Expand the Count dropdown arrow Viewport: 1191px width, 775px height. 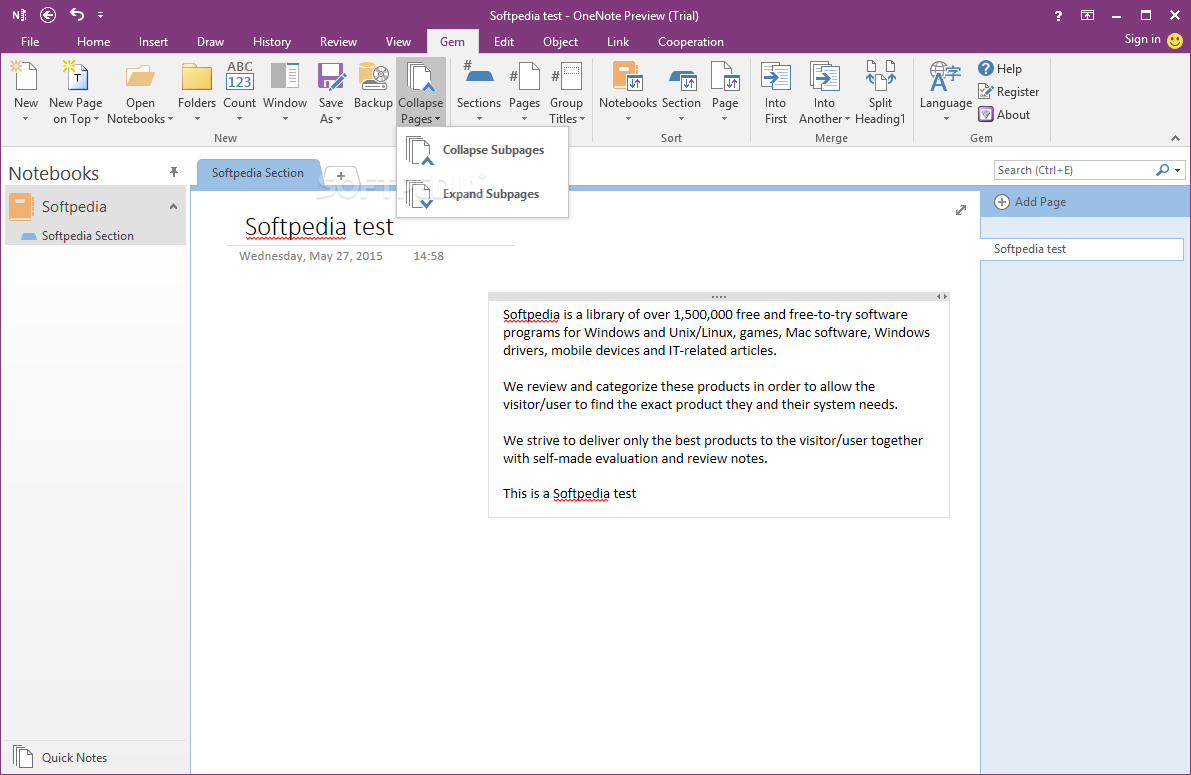pos(239,119)
